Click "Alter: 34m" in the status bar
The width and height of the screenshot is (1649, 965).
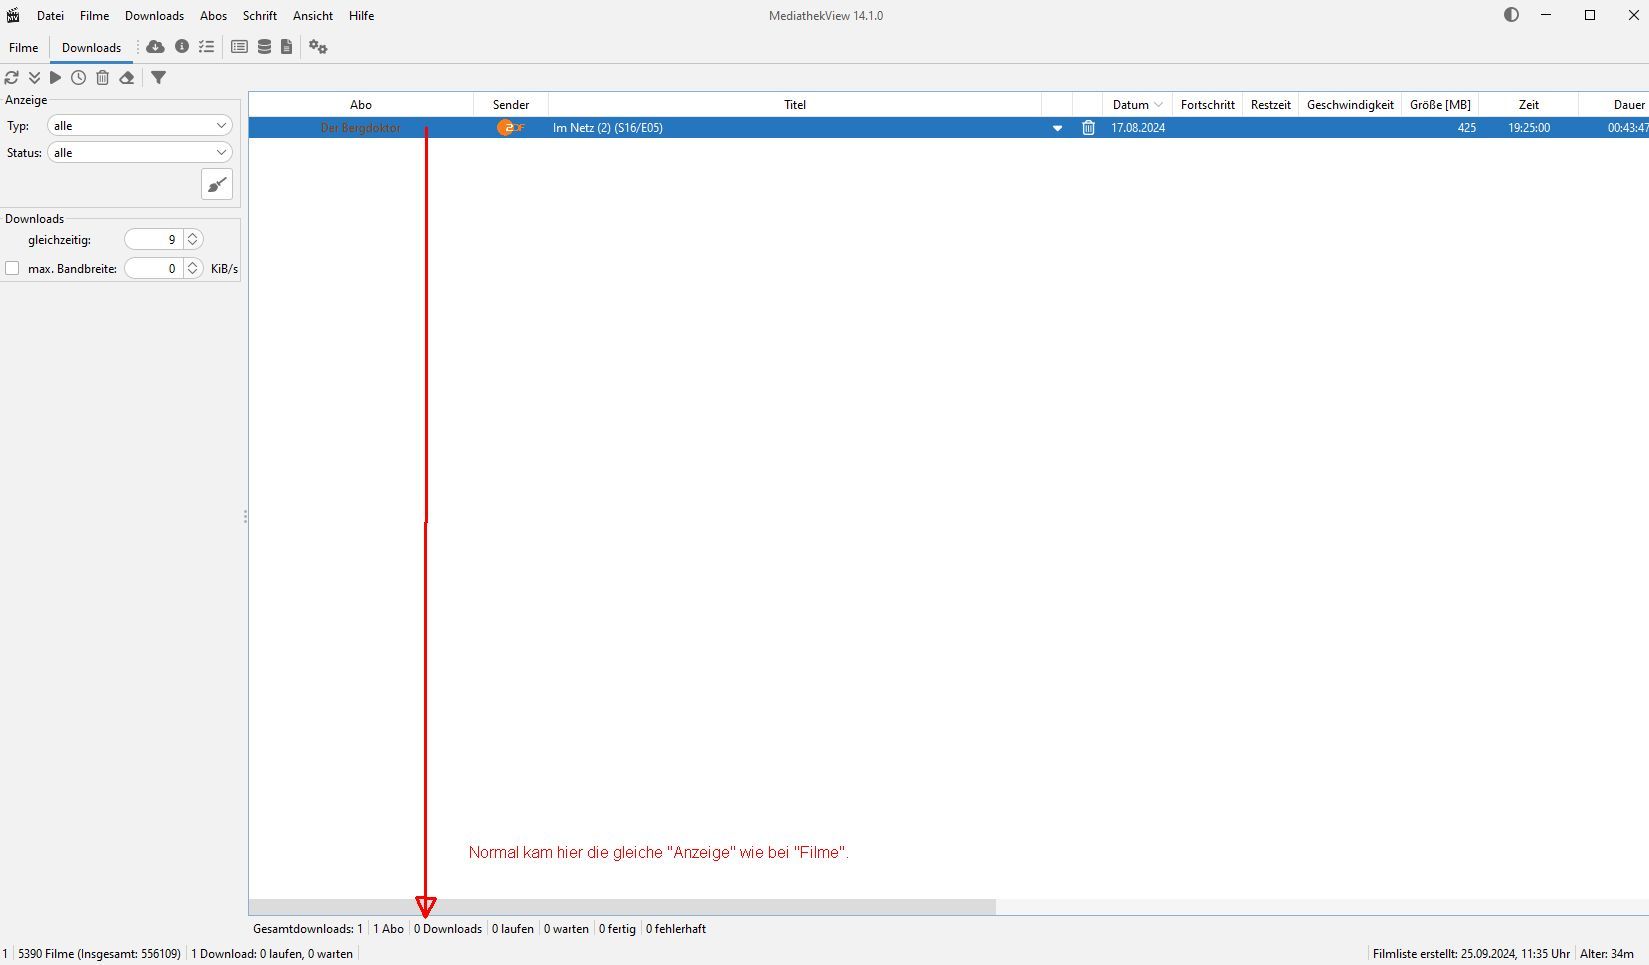click(x=1606, y=954)
